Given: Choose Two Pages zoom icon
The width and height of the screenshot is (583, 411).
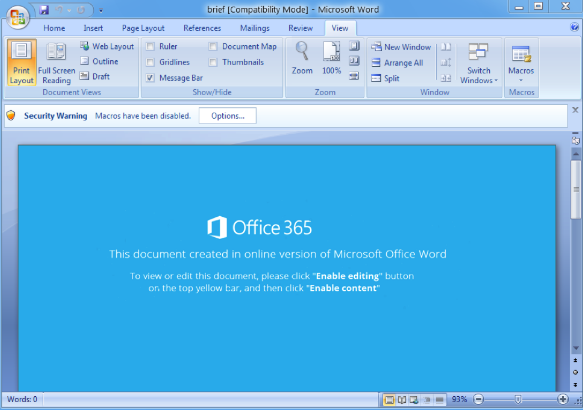Looking at the screenshot, I should [x=354, y=61].
